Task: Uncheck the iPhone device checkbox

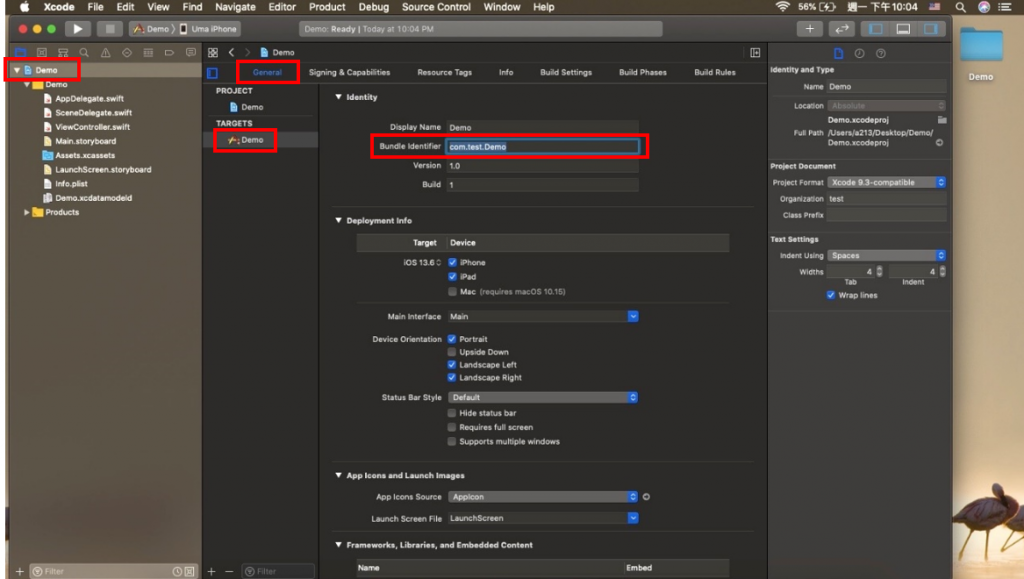Action: pos(453,262)
